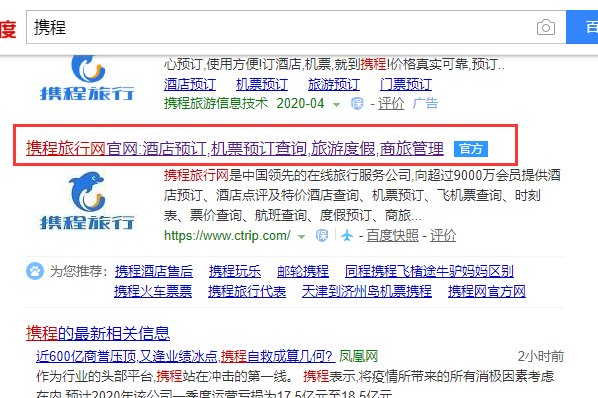Expand dropdown arrow next to 2020-04
This screenshot has width=598, height=398.
point(336,104)
